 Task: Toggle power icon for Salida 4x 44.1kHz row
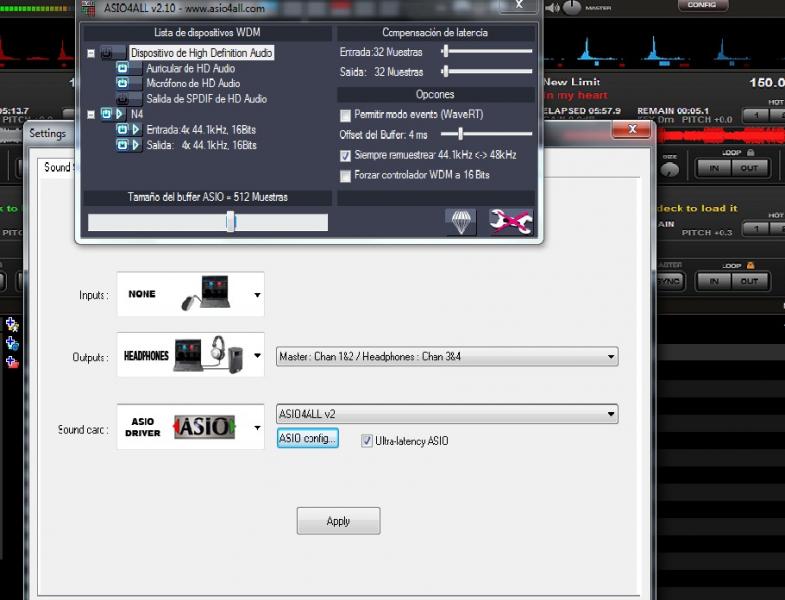[123, 145]
